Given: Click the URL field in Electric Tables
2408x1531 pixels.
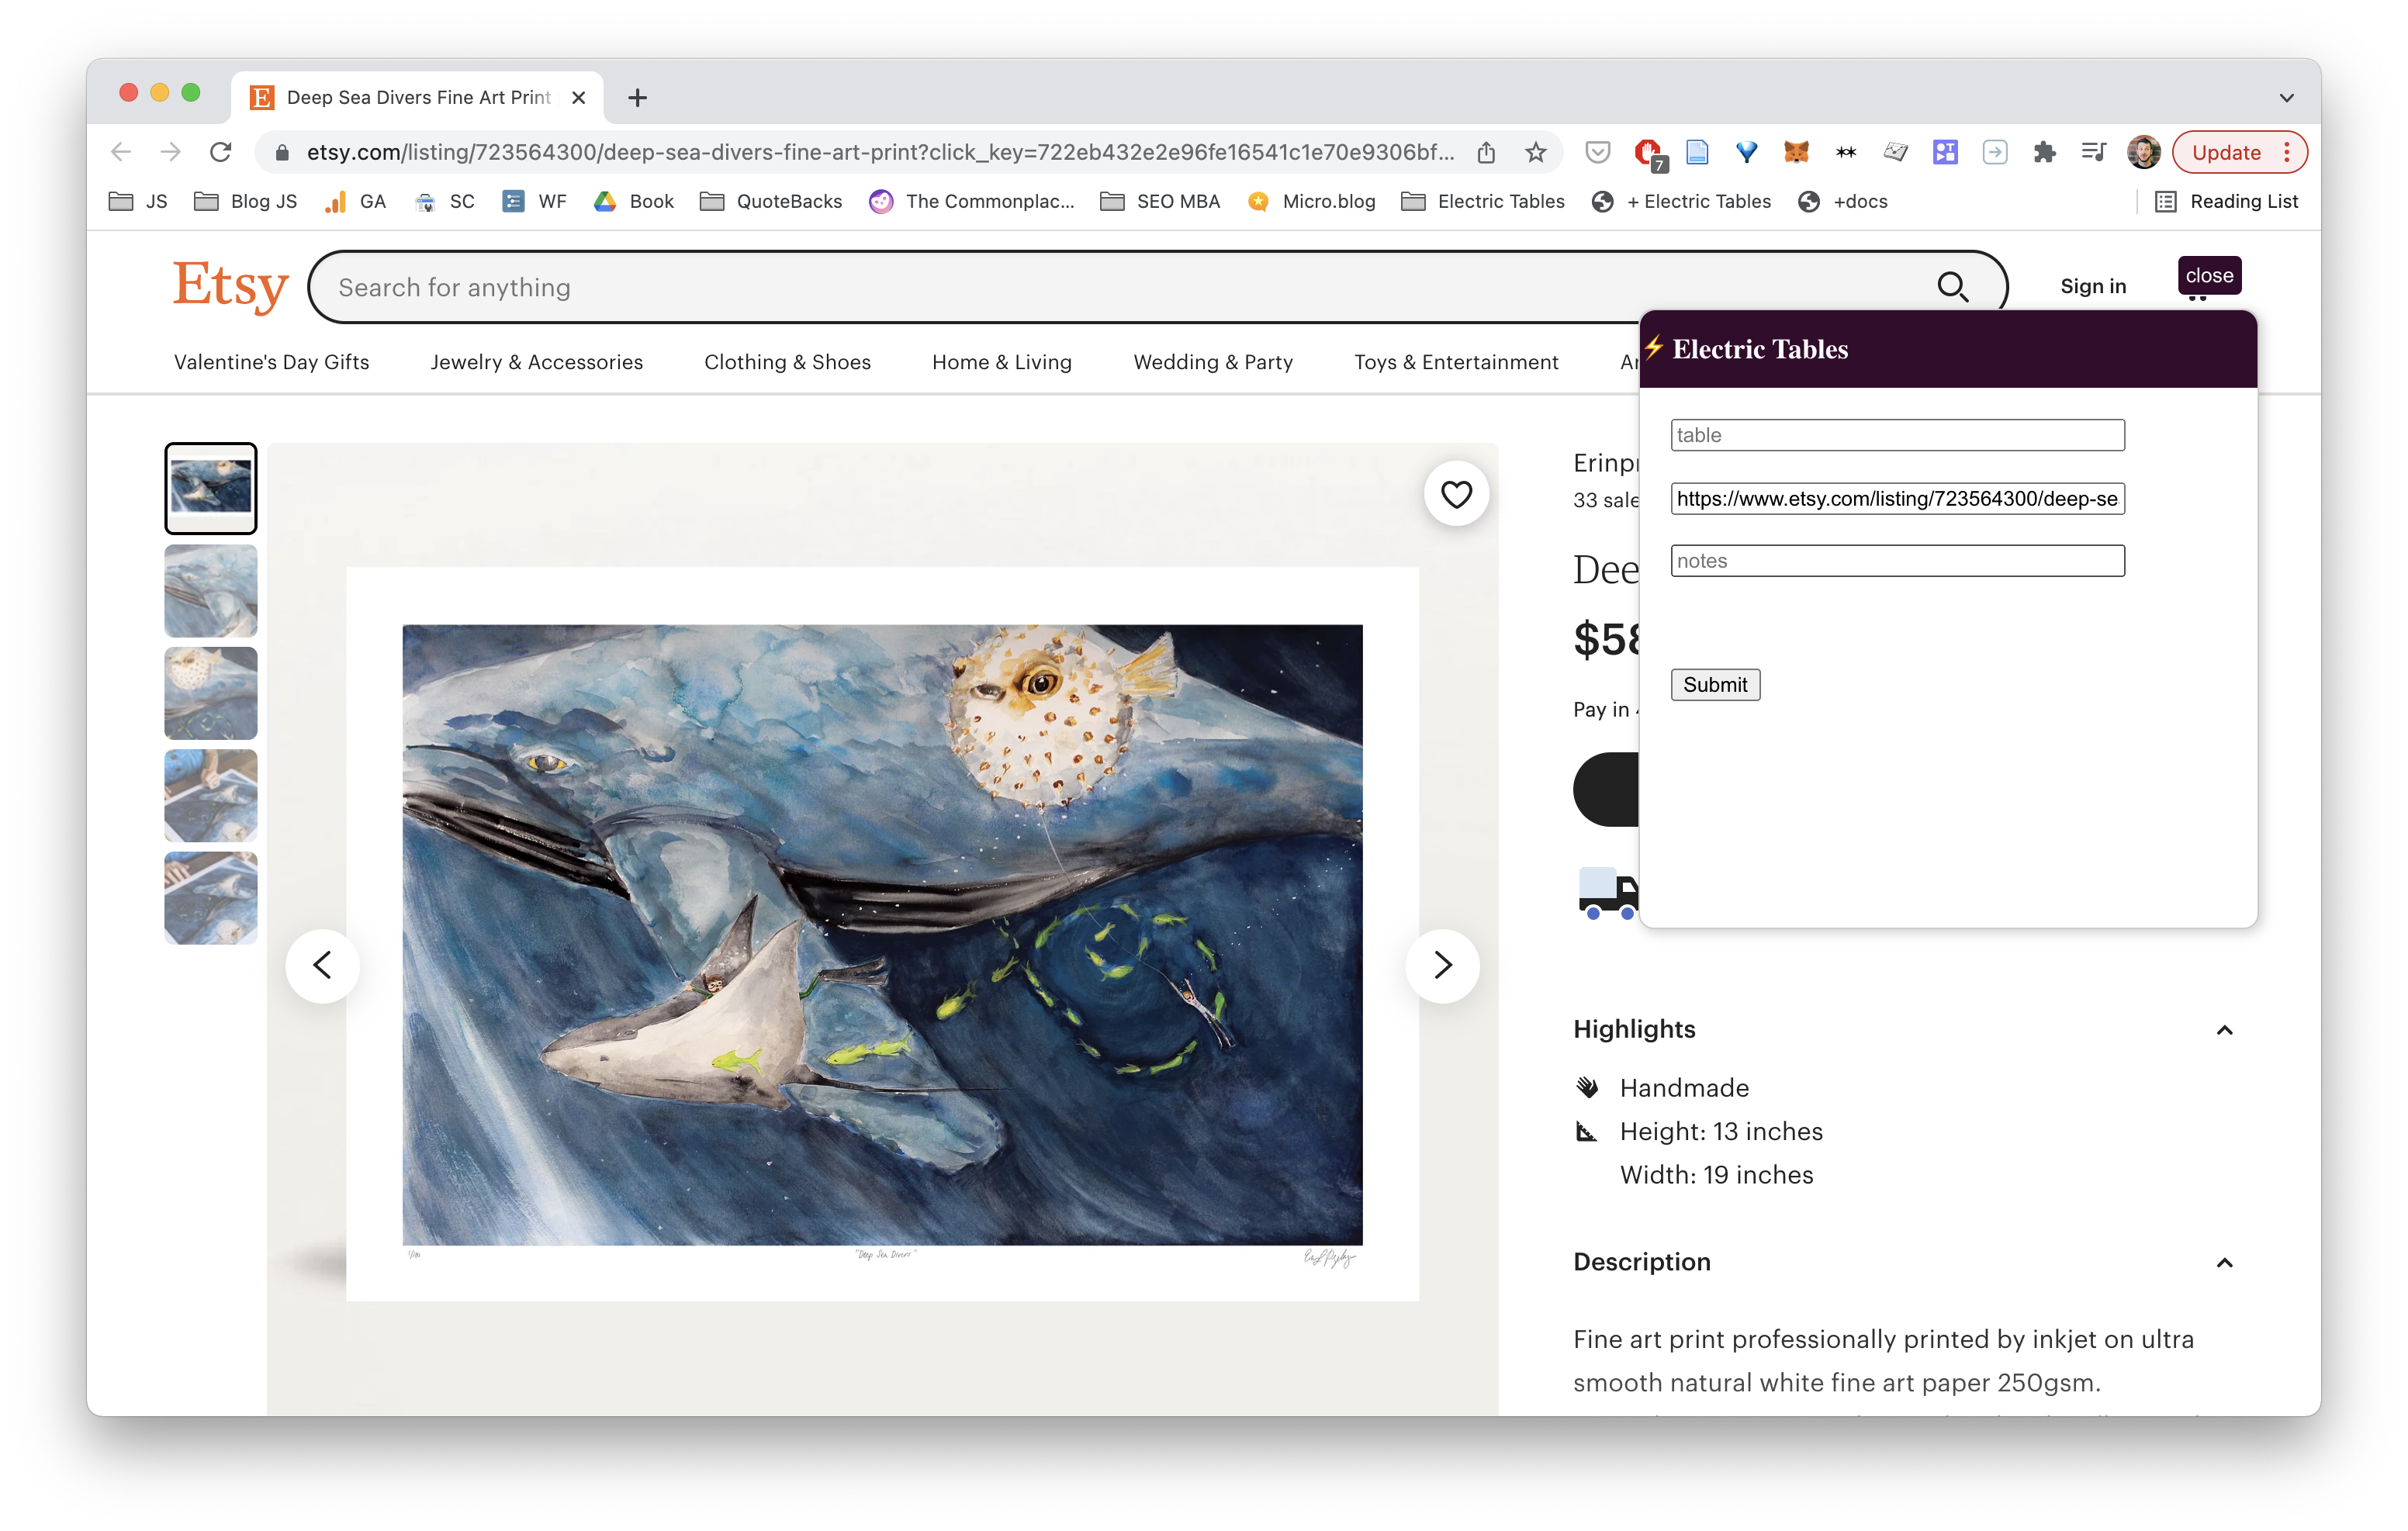Looking at the screenshot, I should coord(1897,498).
